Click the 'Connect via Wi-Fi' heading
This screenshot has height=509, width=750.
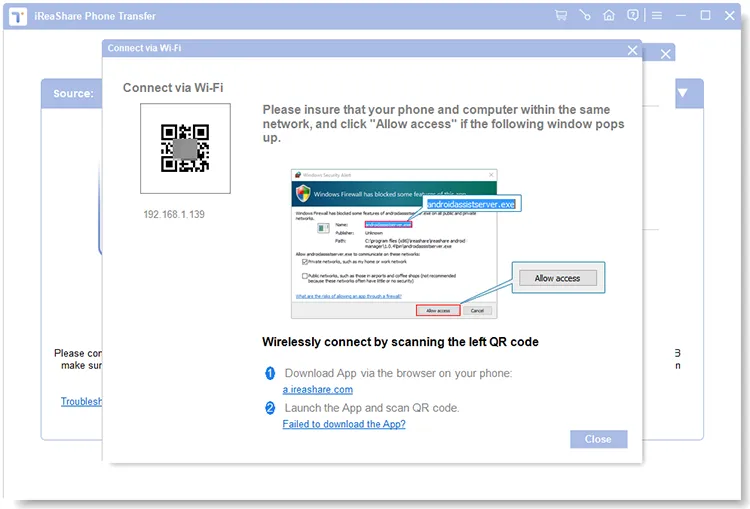pos(173,88)
